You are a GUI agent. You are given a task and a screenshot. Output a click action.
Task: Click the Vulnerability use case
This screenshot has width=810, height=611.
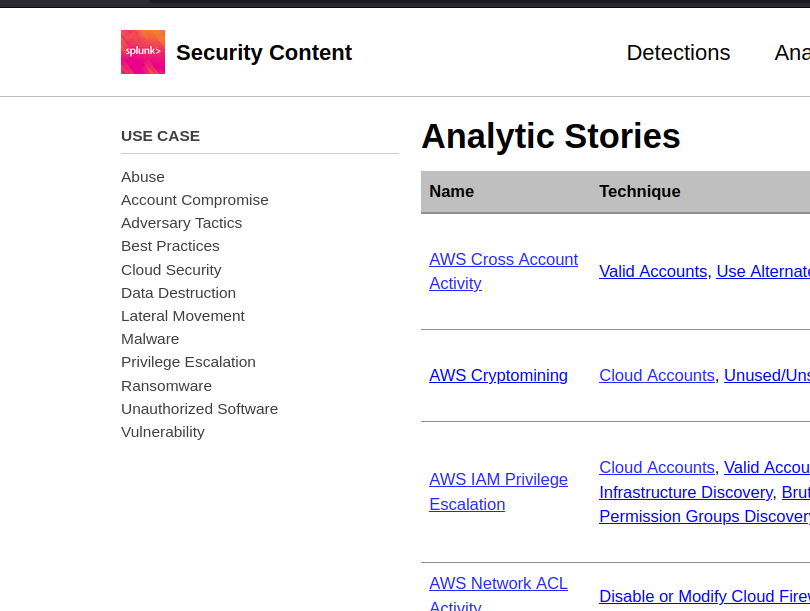(163, 432)
